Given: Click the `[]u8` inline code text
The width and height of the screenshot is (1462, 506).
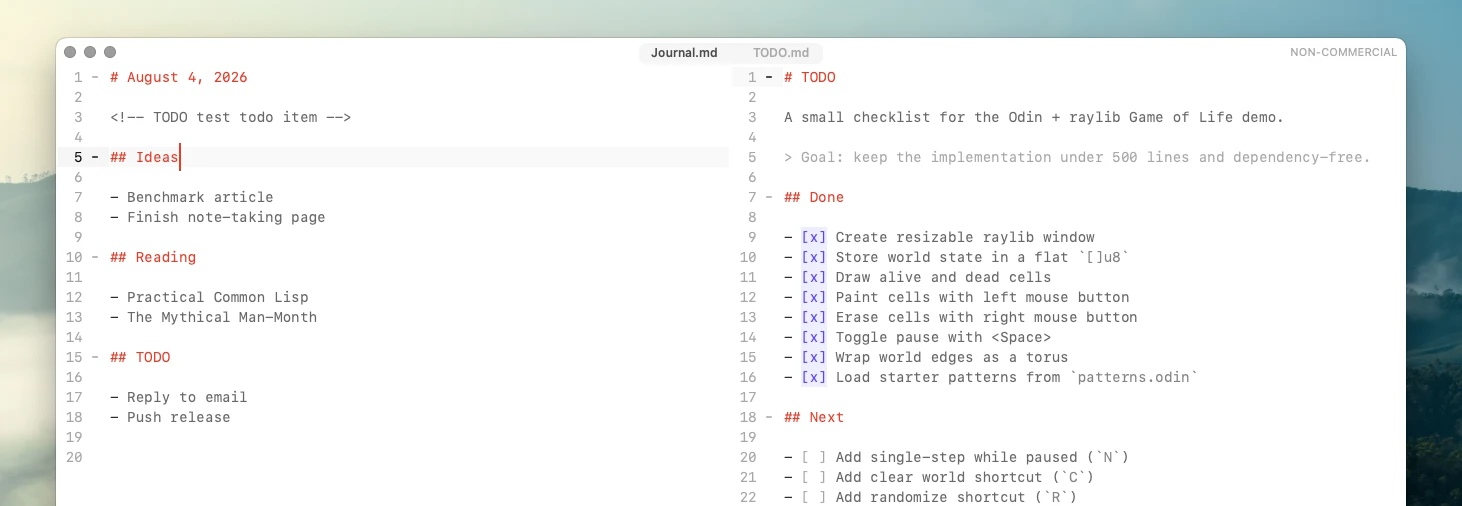Looking at the screenshot, I should pyautogui.click(x=1103, y=257).
